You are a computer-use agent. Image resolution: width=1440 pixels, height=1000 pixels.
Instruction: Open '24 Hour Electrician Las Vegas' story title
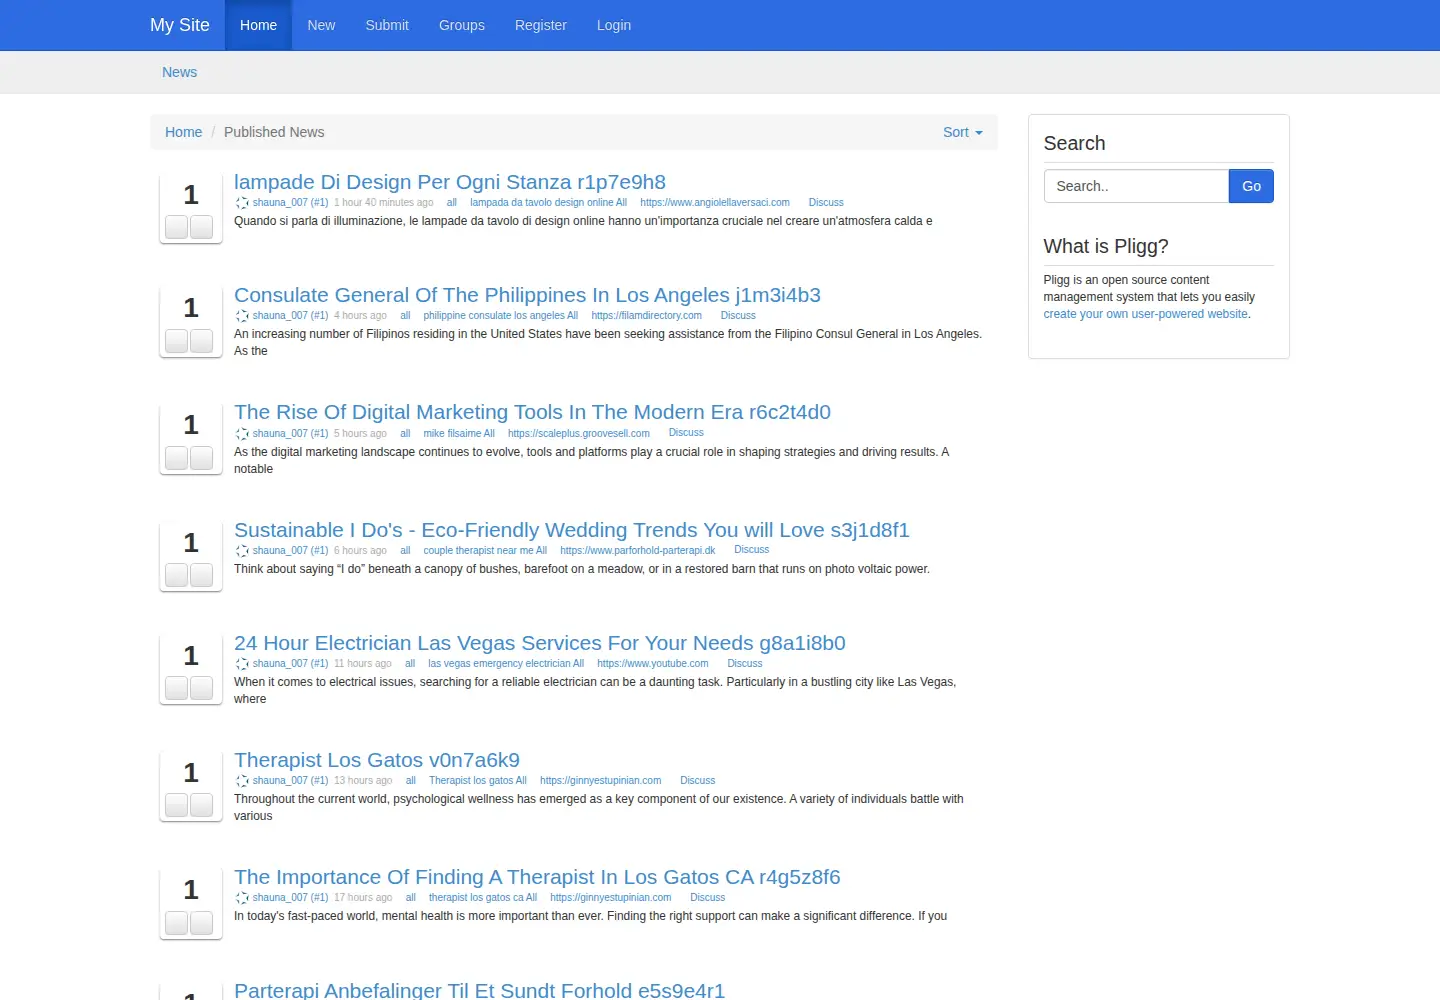tap(540, 643)
